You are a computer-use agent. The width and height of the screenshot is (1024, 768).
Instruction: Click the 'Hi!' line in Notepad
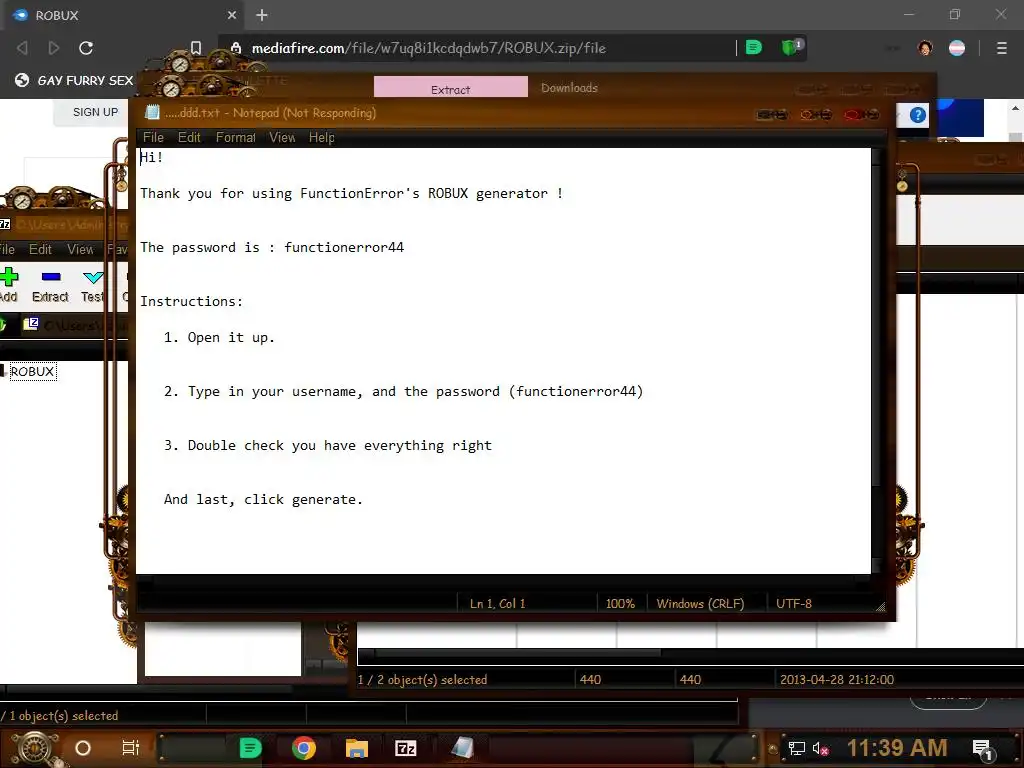pos(152,157)
